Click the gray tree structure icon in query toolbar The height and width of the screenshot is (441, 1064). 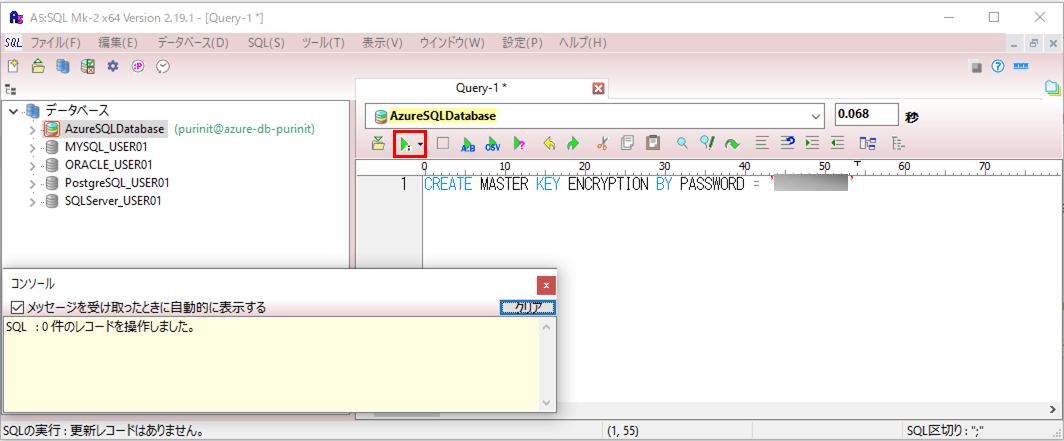[x=898, y=144]
